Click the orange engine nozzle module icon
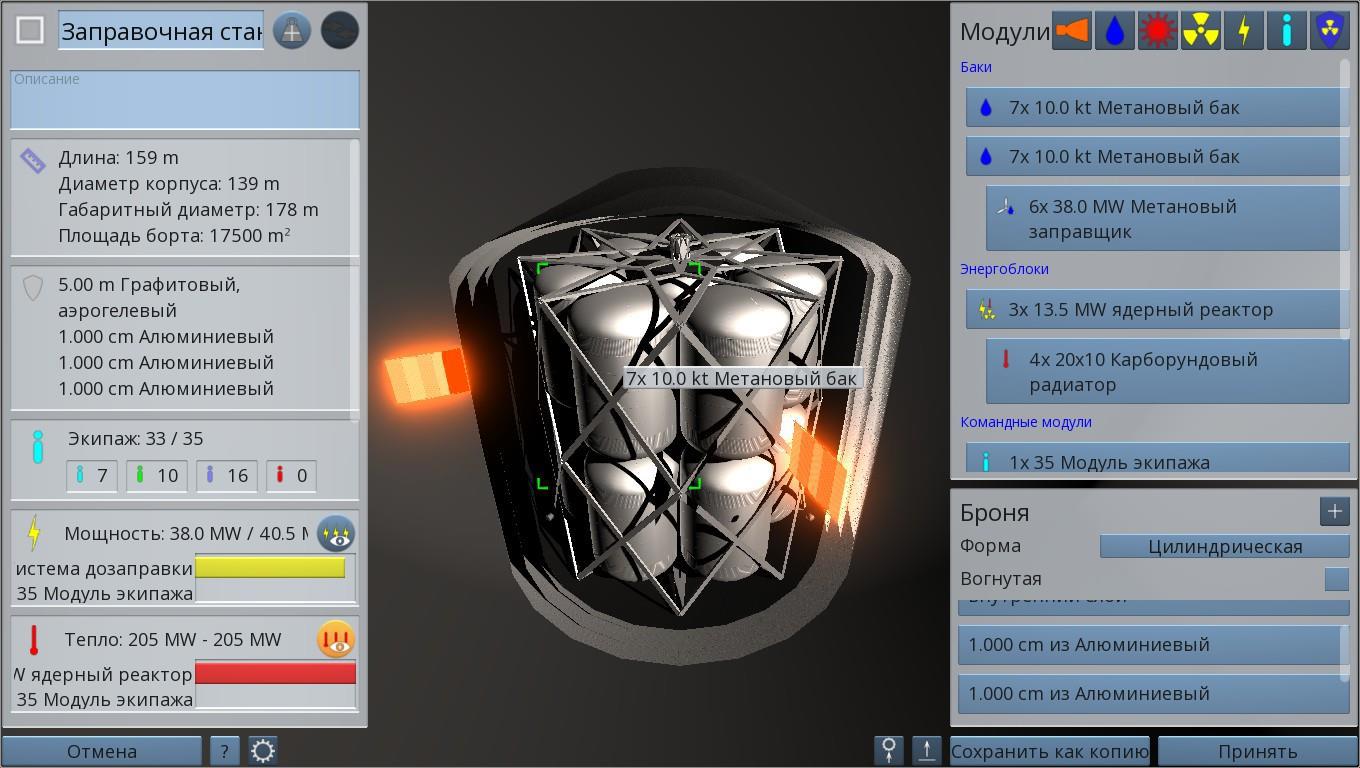1360x768 pixels. point(1071,31)
